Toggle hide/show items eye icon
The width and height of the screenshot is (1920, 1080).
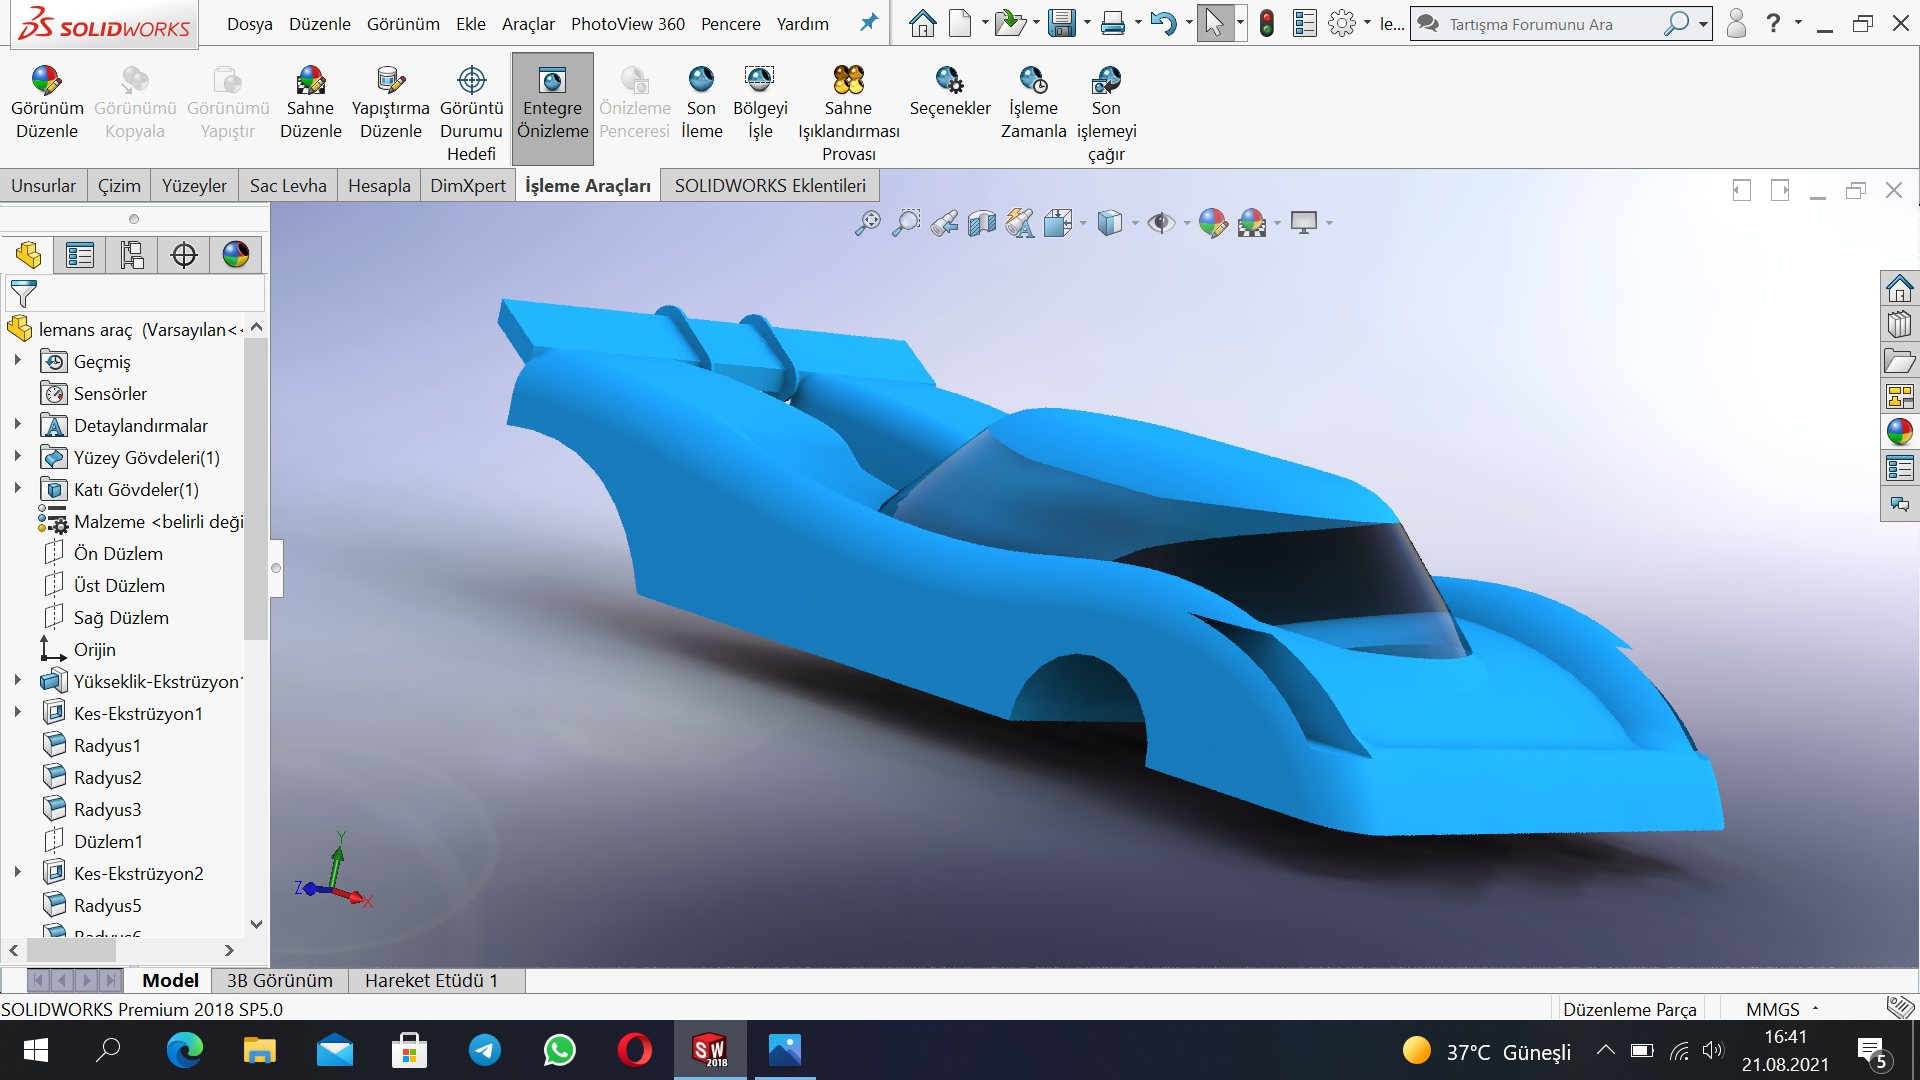pos(1160,223)
